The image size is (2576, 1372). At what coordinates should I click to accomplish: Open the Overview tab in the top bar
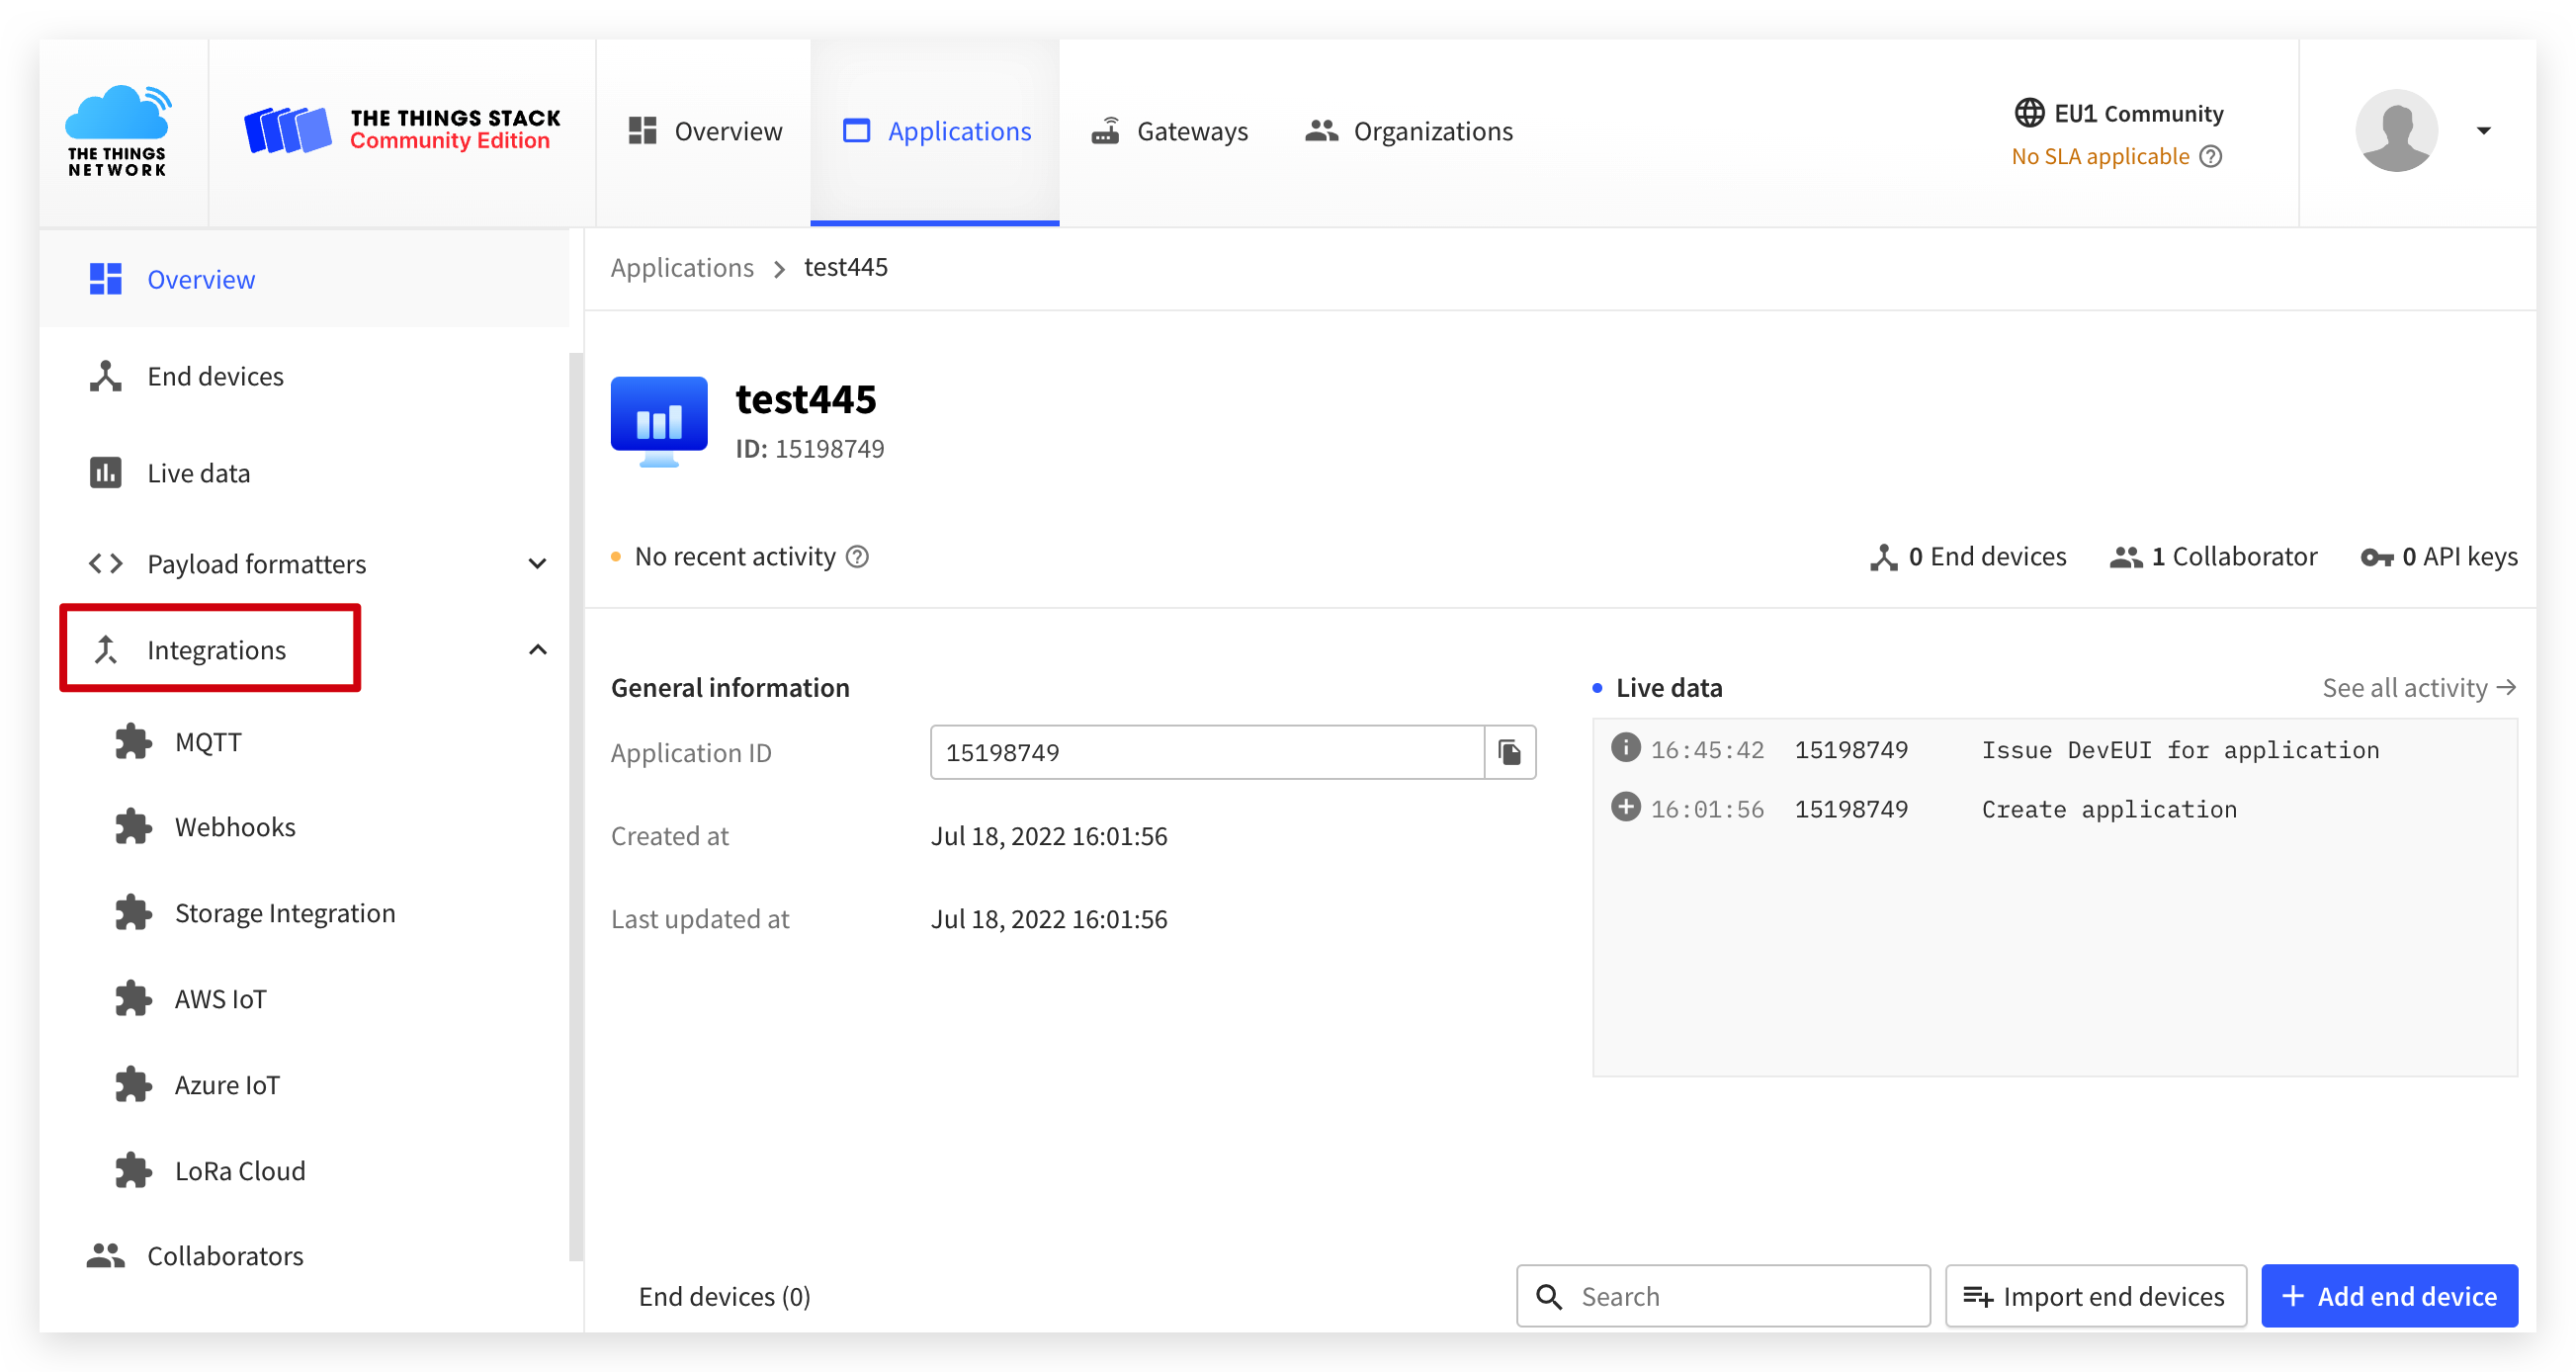point(704,131)
